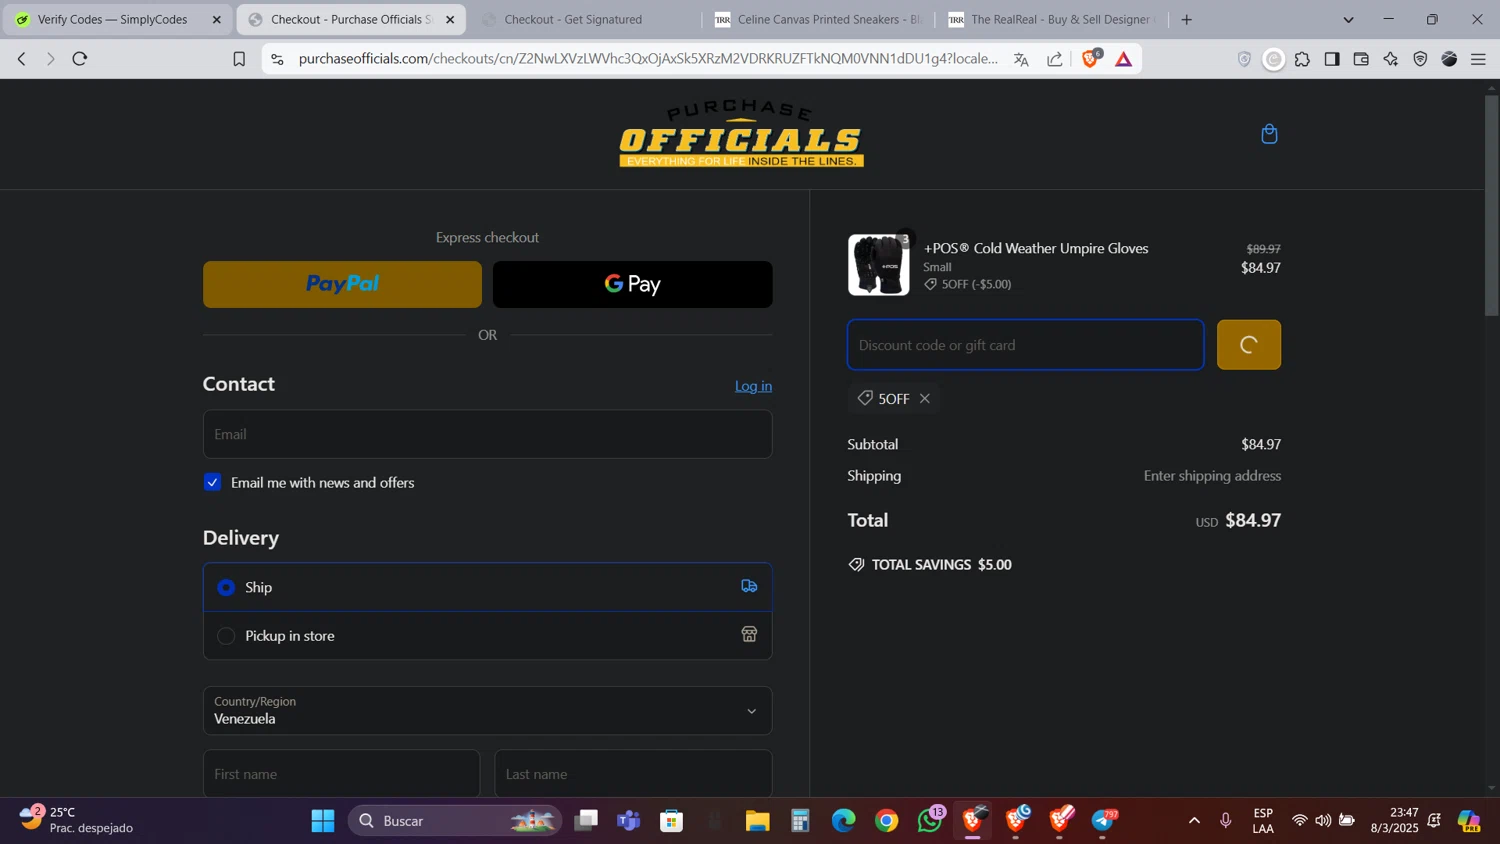Show hidden system tray icons
The width and height of the screenshot is (1500, 844).
pos(1194,821)
